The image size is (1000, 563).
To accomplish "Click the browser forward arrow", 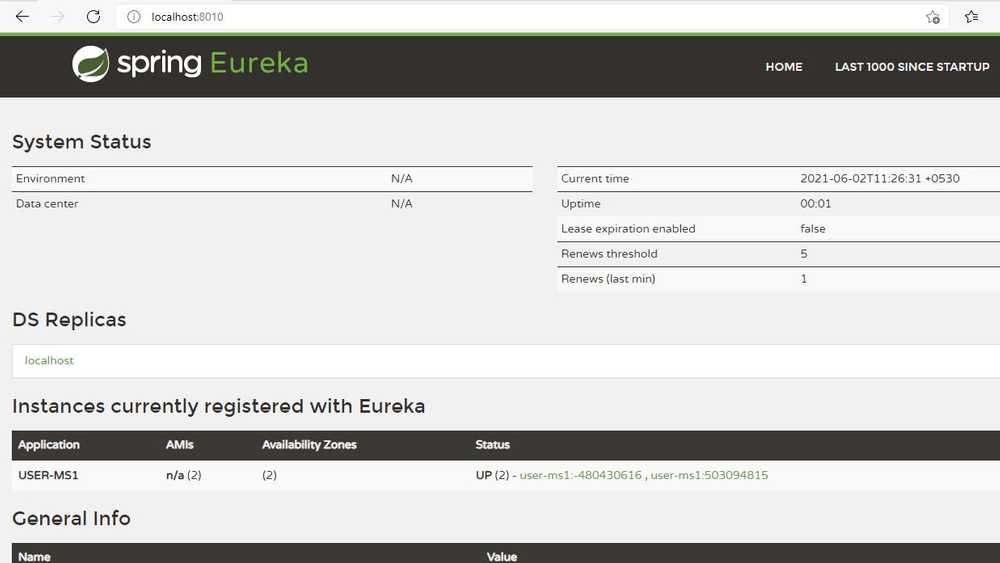I will coord(58,17).
